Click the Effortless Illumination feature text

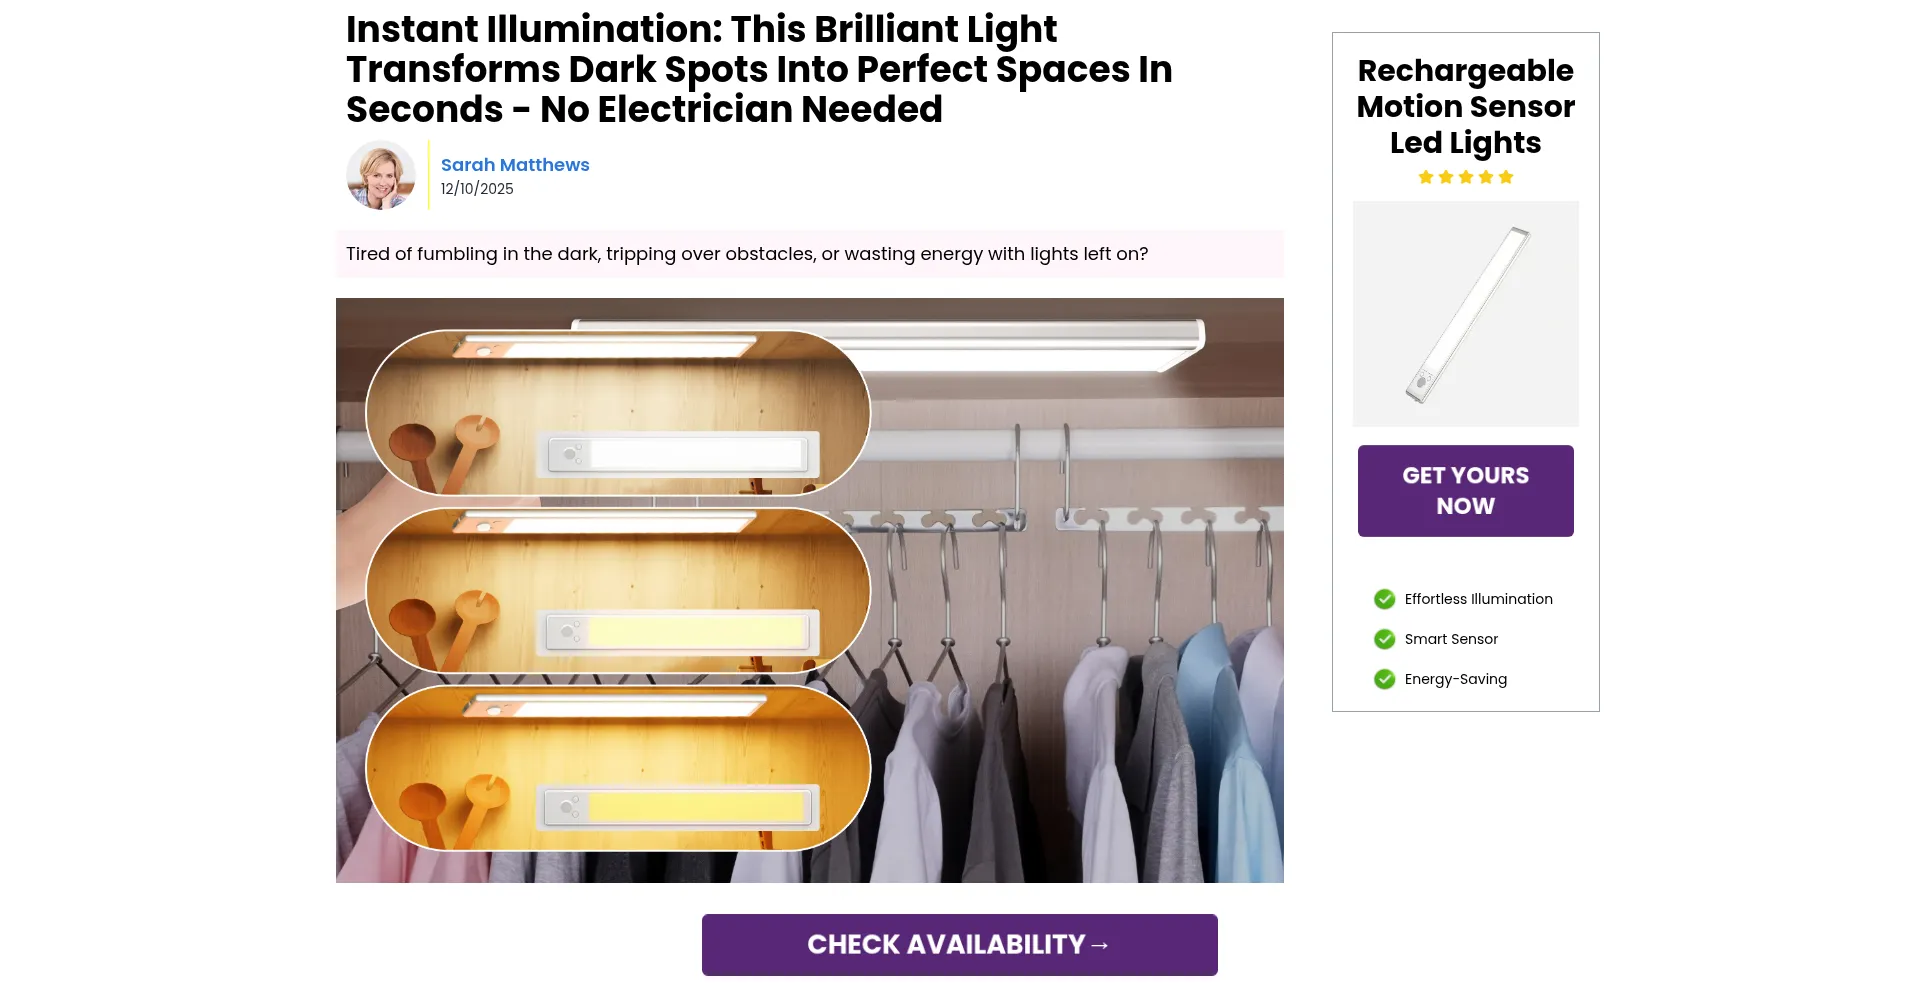pyautogui.click(x=1478, y=599)
